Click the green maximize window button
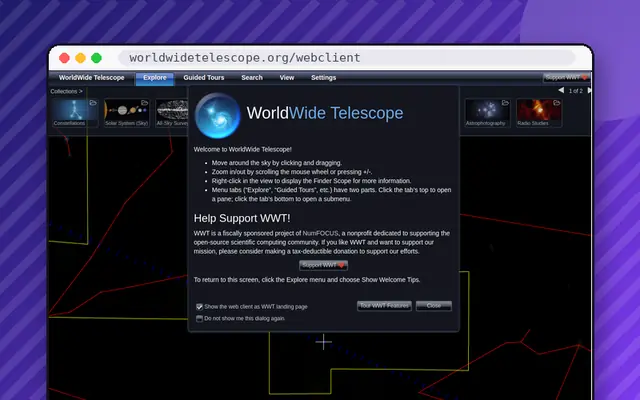The width and height of the screenshot is (640, 400). [96, 58]
